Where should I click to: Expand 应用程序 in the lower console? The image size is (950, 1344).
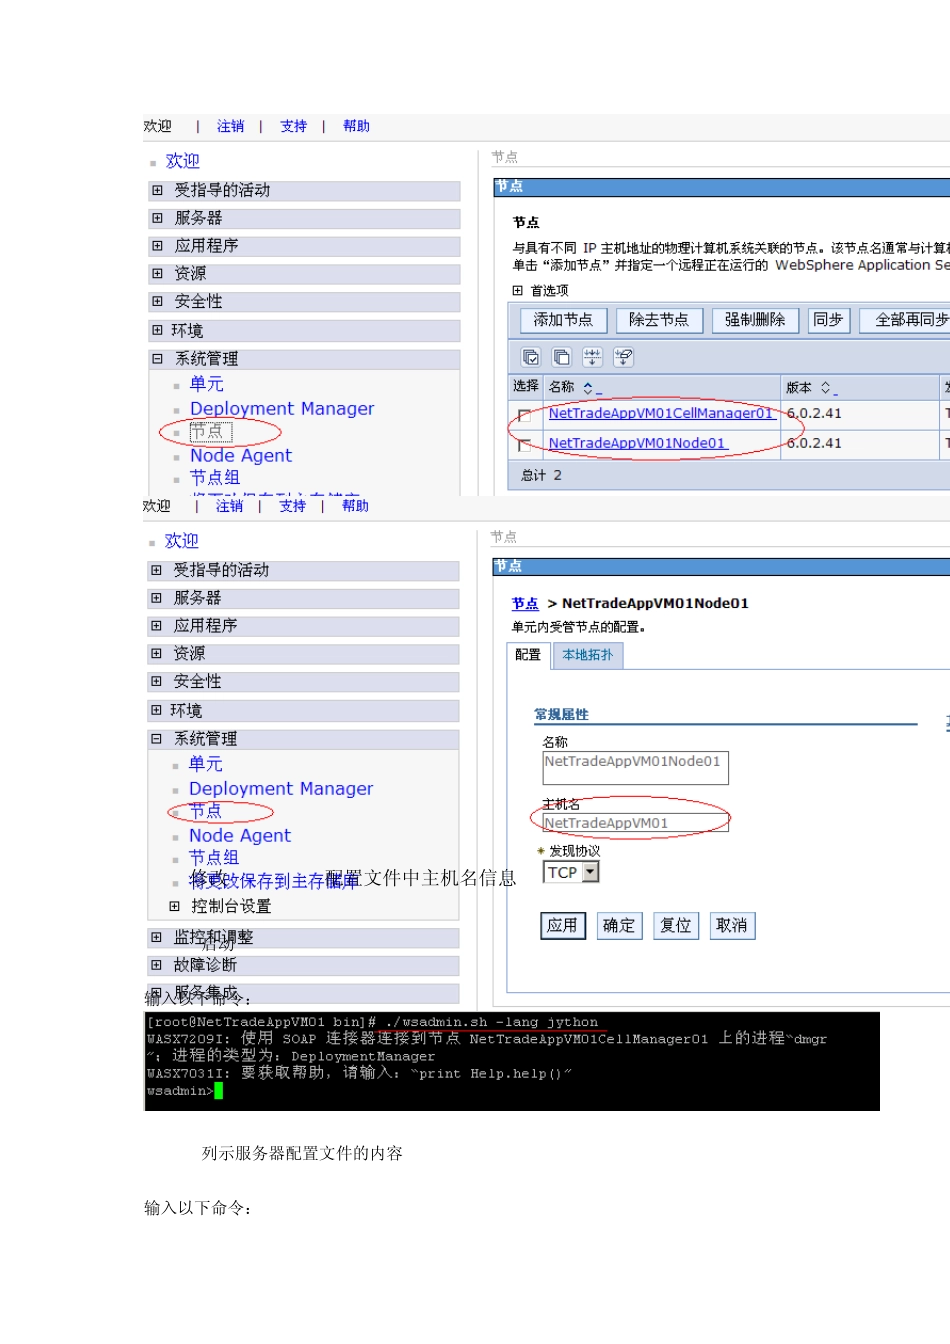156,626
